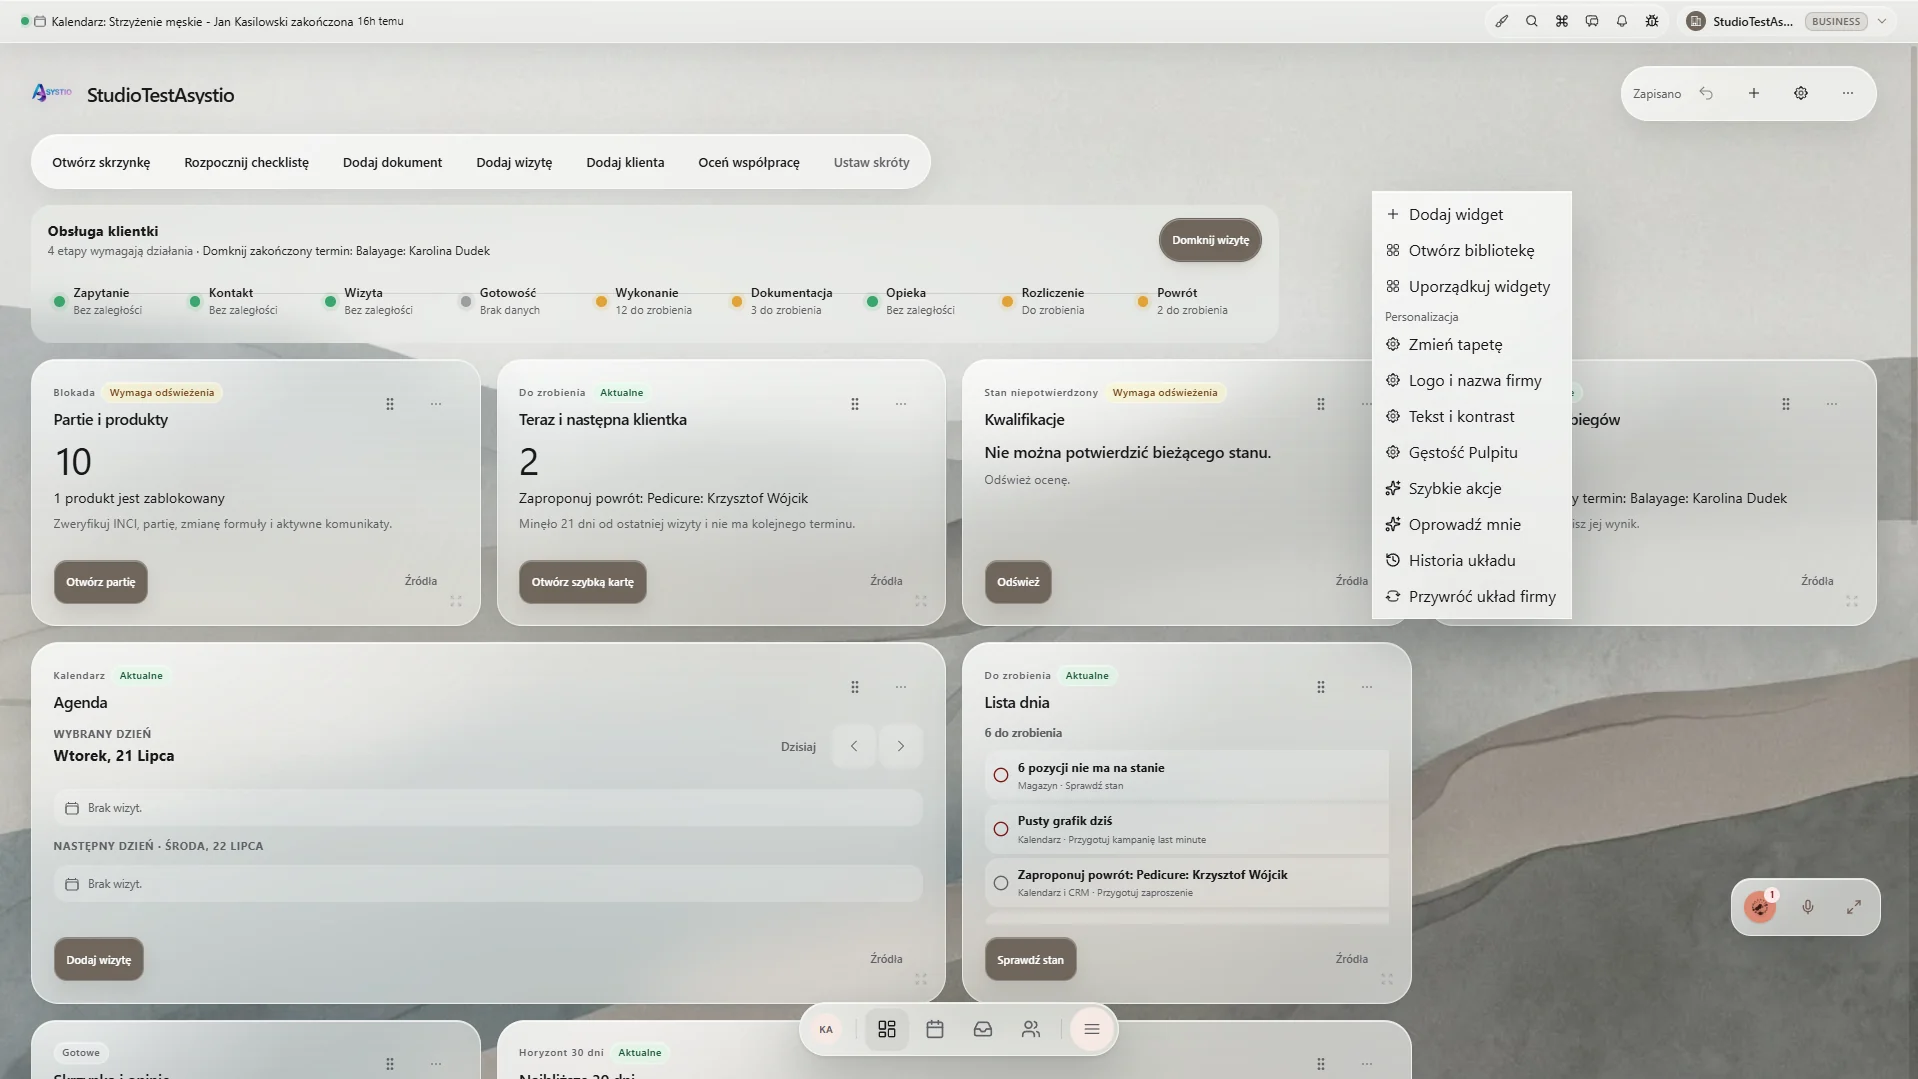Choose Uporządkuj widgety menu entry

click(1471, 287)
